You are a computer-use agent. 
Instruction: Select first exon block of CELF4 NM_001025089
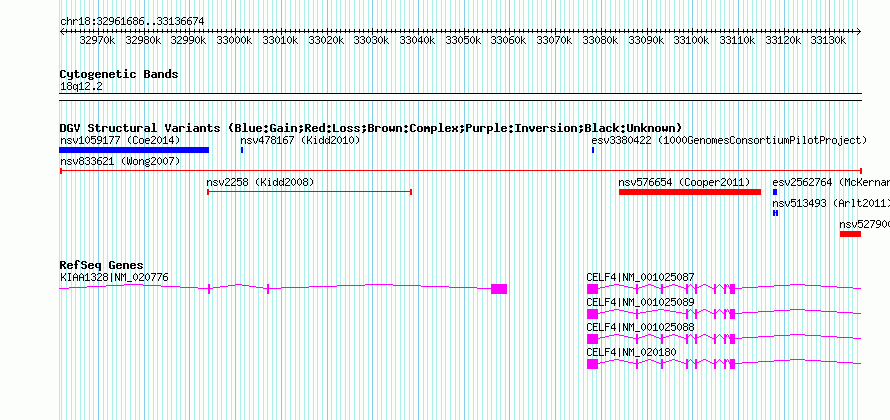tap(593, 313)
